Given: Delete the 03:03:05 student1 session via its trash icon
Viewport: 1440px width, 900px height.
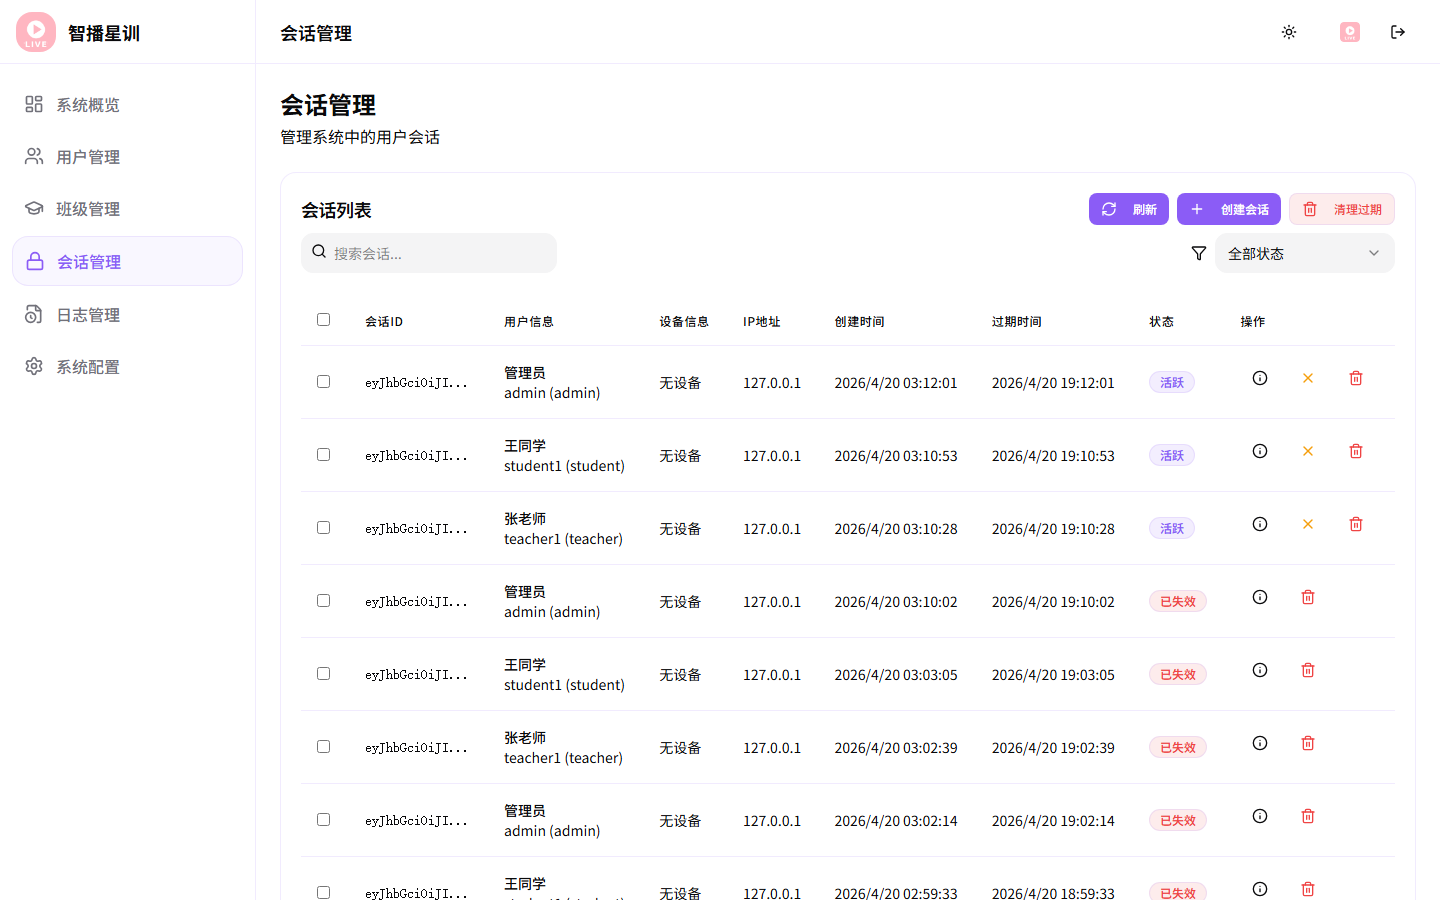Looking at the screenshot, I should point(1308,670).
